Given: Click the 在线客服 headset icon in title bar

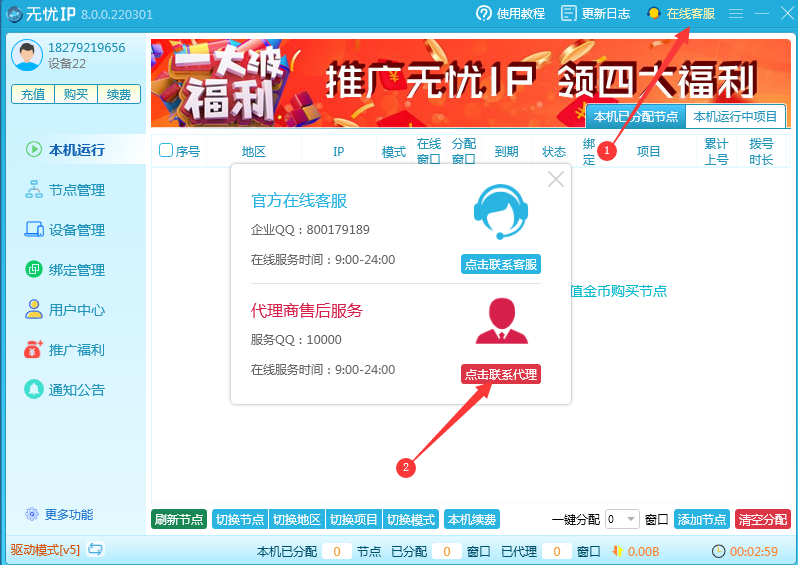Looking at the screenshot, I should click(653, 13).
